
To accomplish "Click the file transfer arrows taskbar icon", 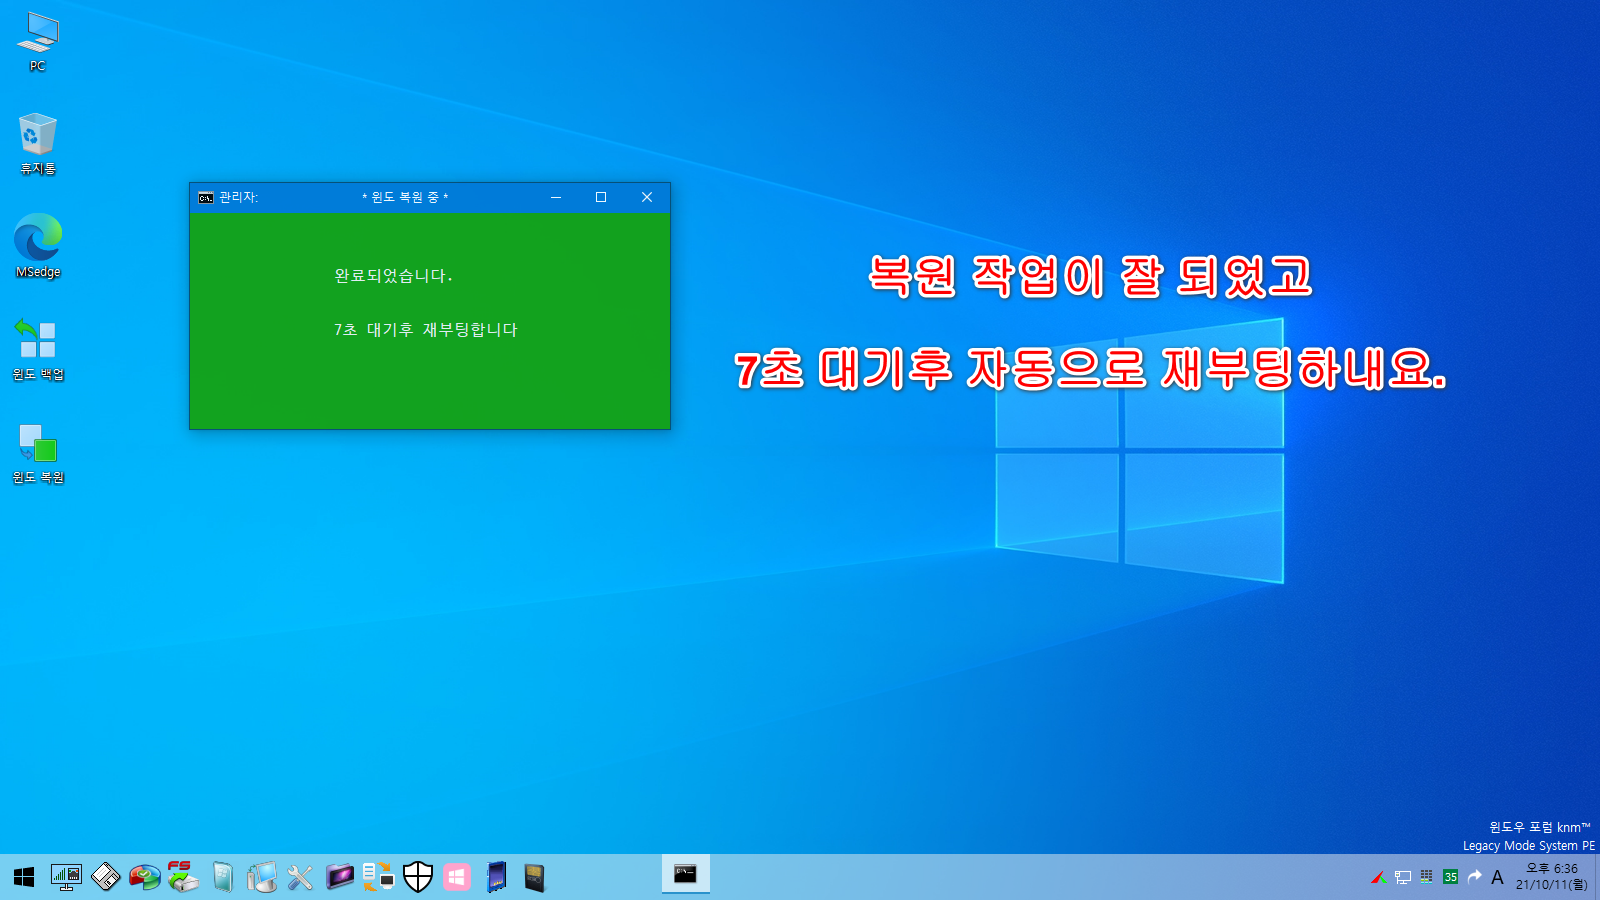I will [378, 877].
